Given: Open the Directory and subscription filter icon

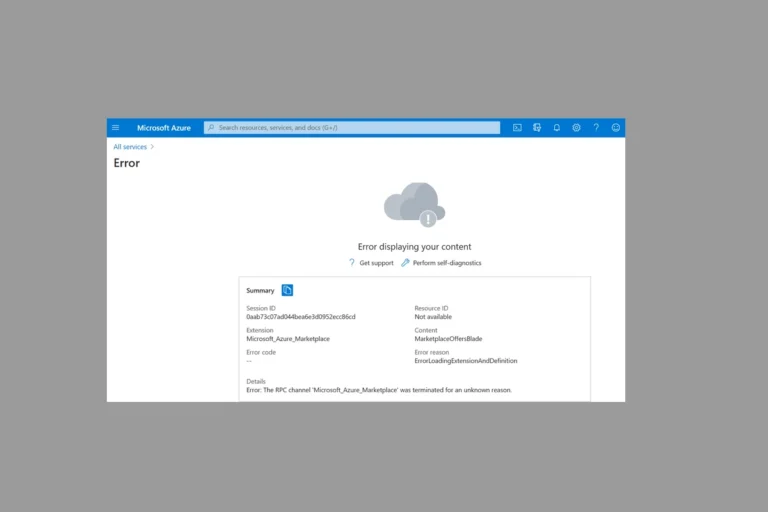Looking at the screenshot, I should click(537, 128).
